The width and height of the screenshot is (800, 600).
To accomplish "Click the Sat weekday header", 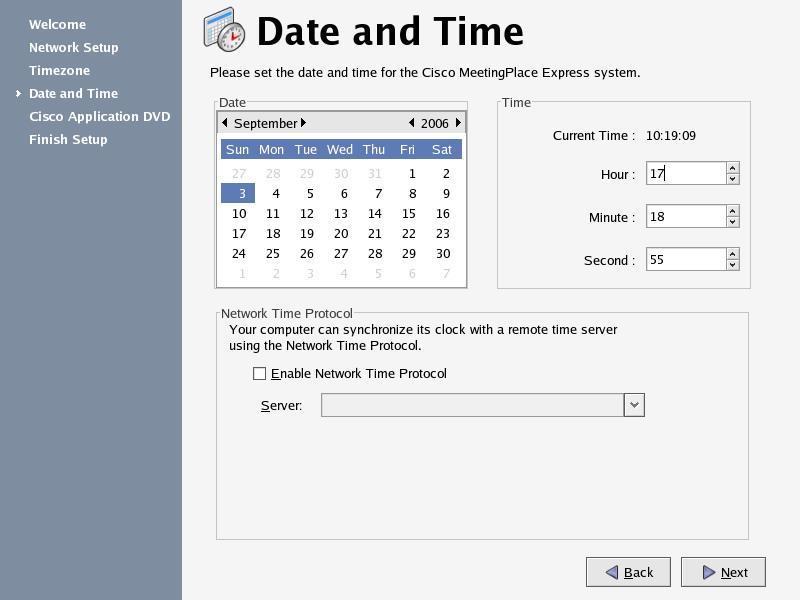I will click(442, 149).
